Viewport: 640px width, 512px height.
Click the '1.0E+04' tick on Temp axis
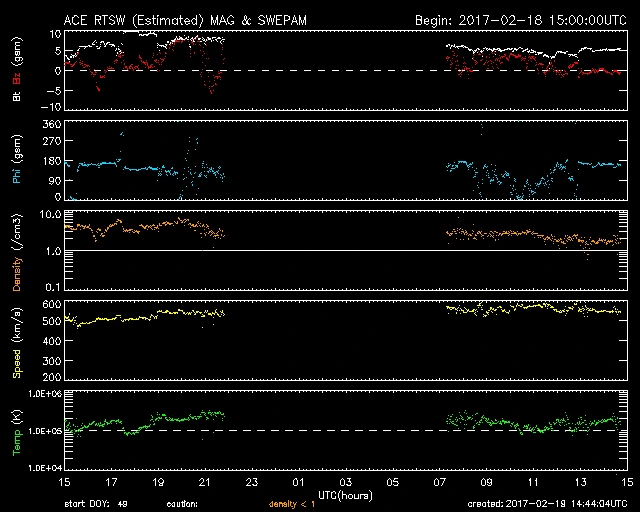point(45,468)
